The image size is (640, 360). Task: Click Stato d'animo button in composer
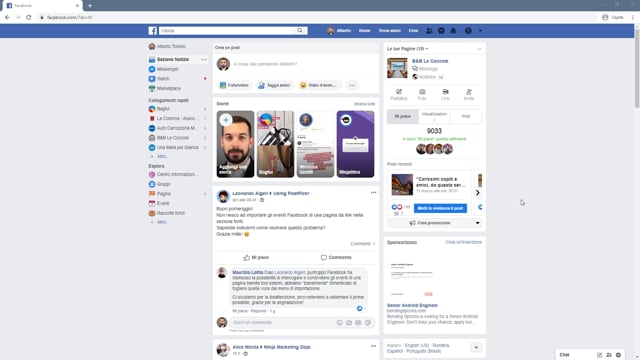pos(319,85)
